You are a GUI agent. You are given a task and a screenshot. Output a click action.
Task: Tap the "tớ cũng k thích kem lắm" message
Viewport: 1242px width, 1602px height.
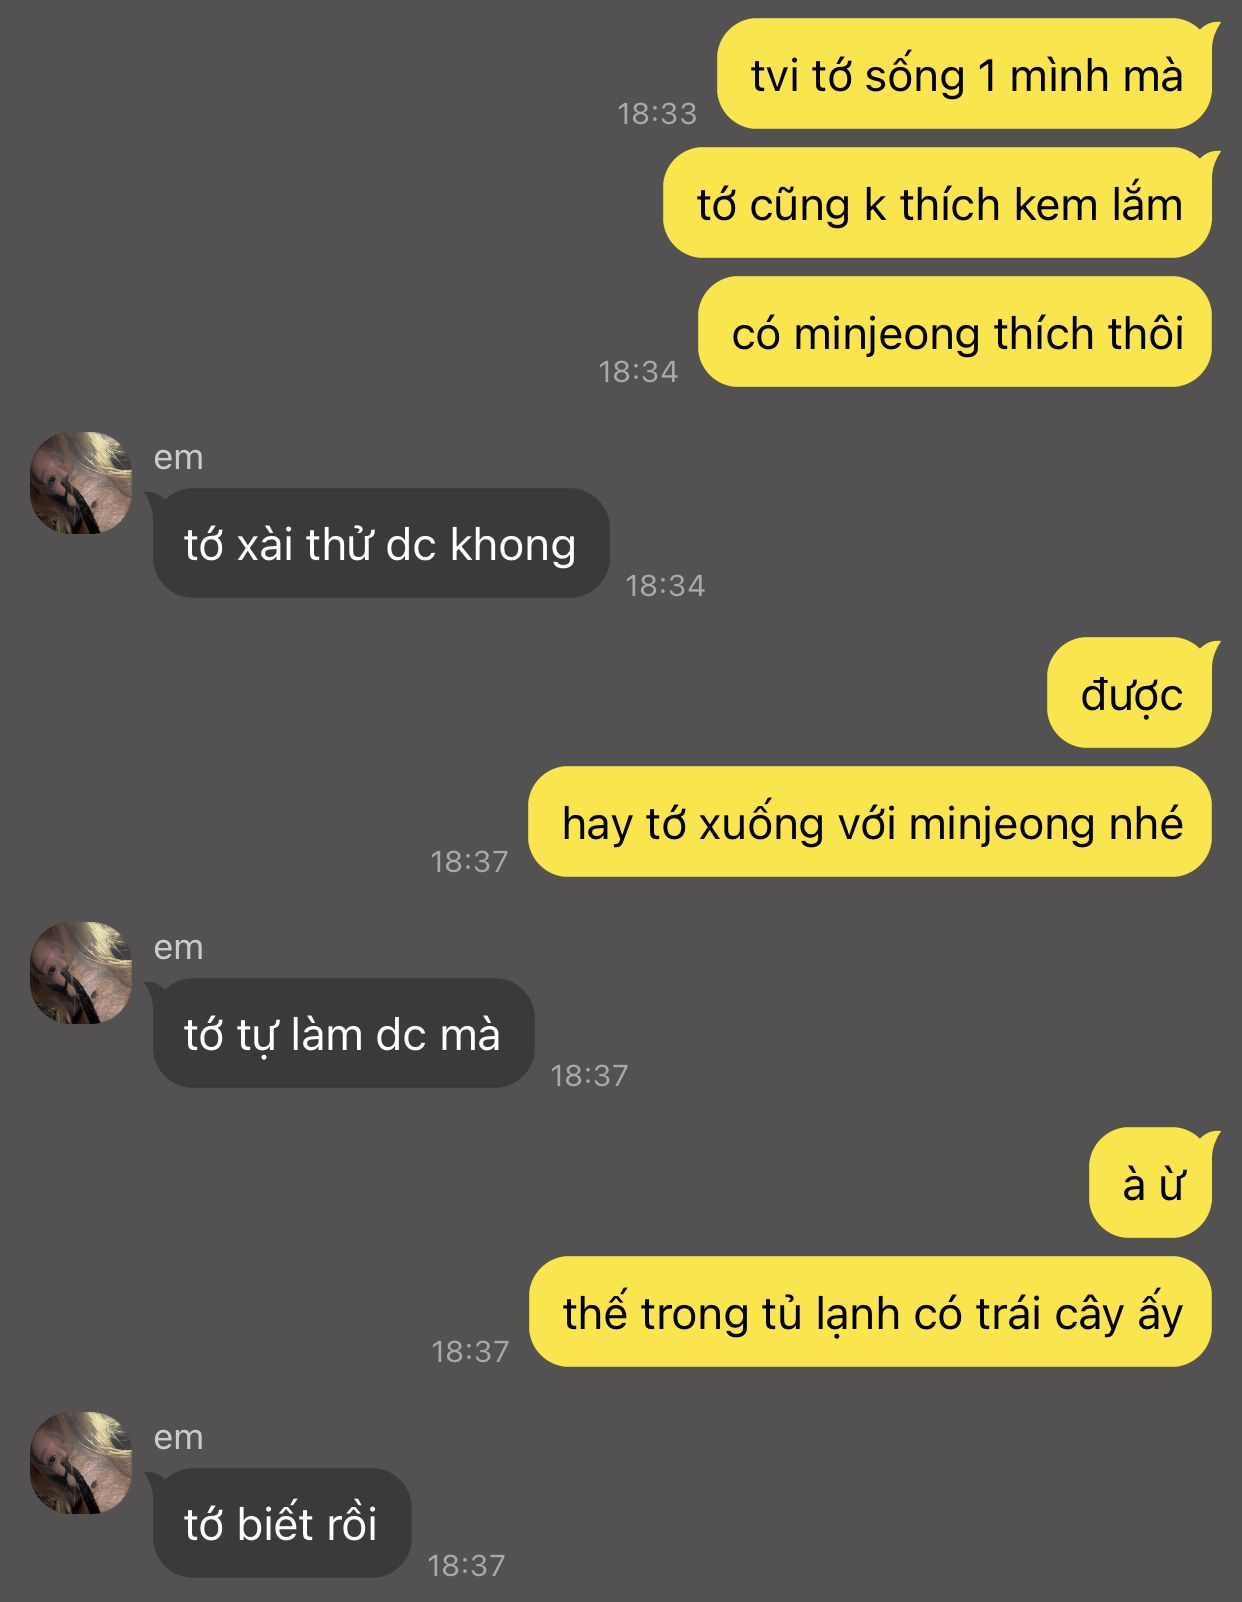[x=938, y=204]
